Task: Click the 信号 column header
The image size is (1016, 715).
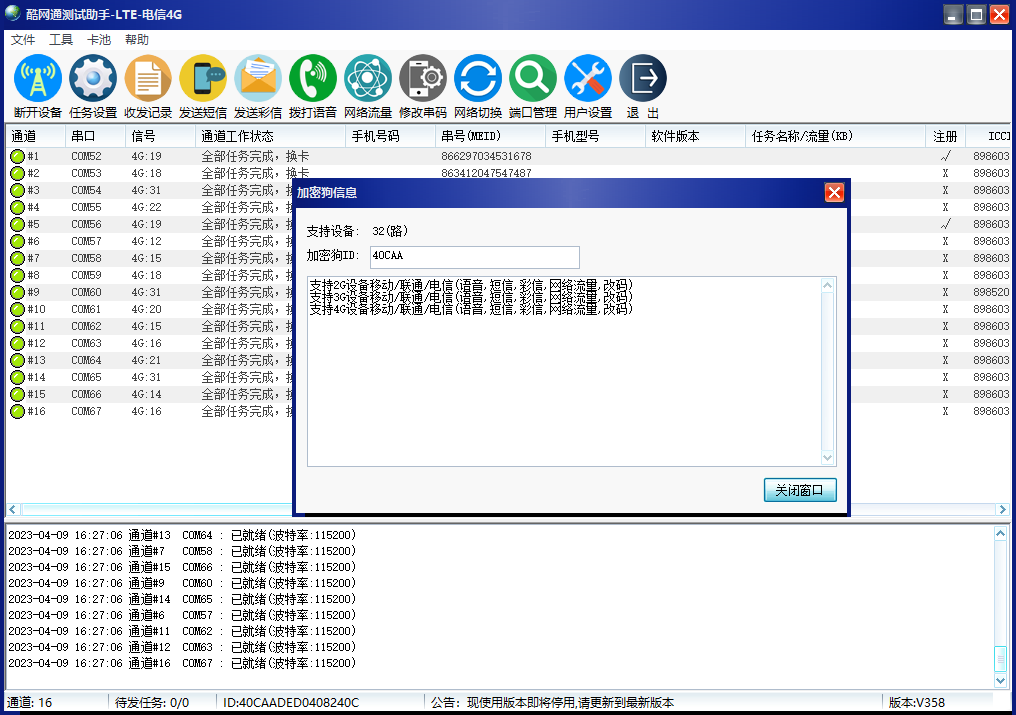Action: [160, 136]
